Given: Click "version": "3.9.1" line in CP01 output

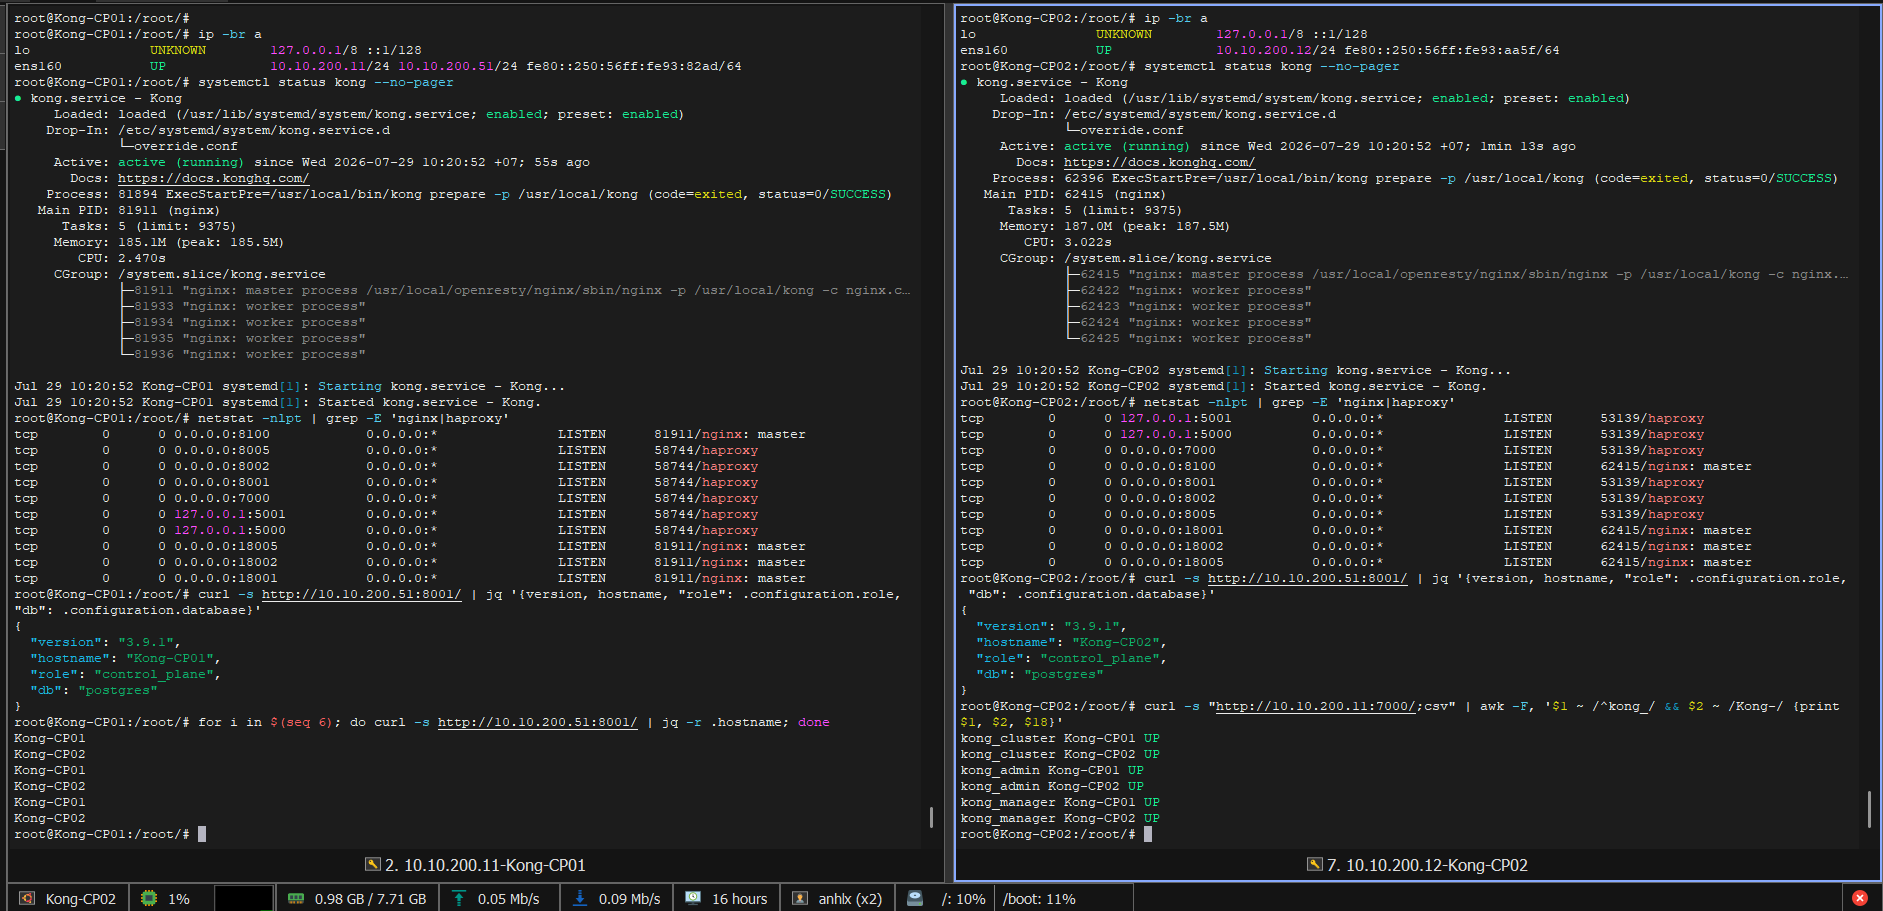Looking at the screenshot, I should (105, 642).
